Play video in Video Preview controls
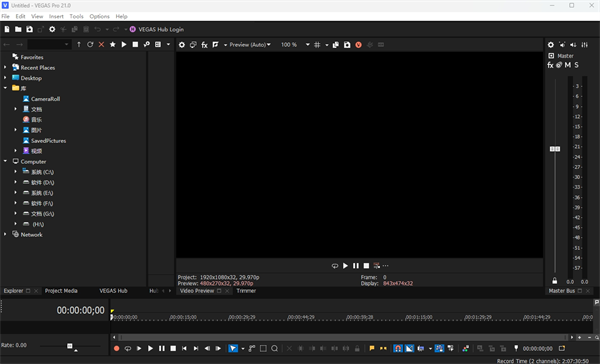Viewport: 600px width, 364px height. click(345, 266)
